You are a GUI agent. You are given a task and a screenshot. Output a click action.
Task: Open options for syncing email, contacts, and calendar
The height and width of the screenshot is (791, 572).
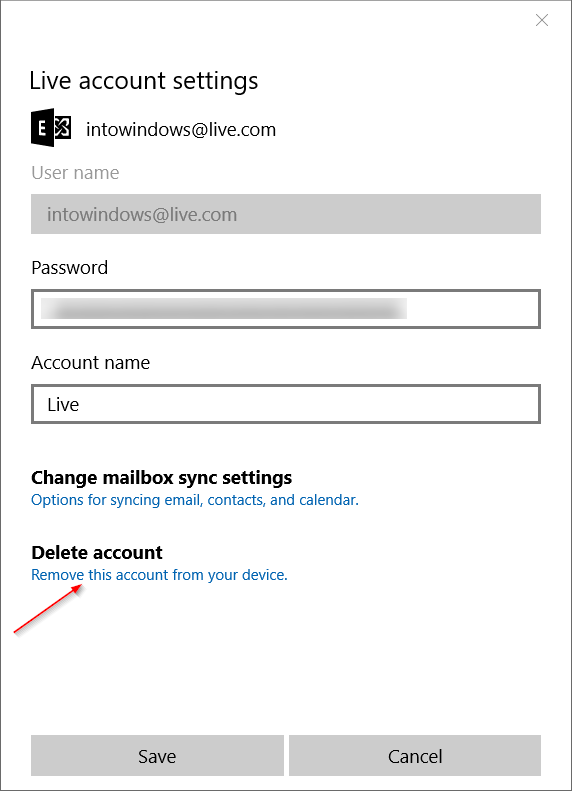pyautogui.click(x=195, y=500)
